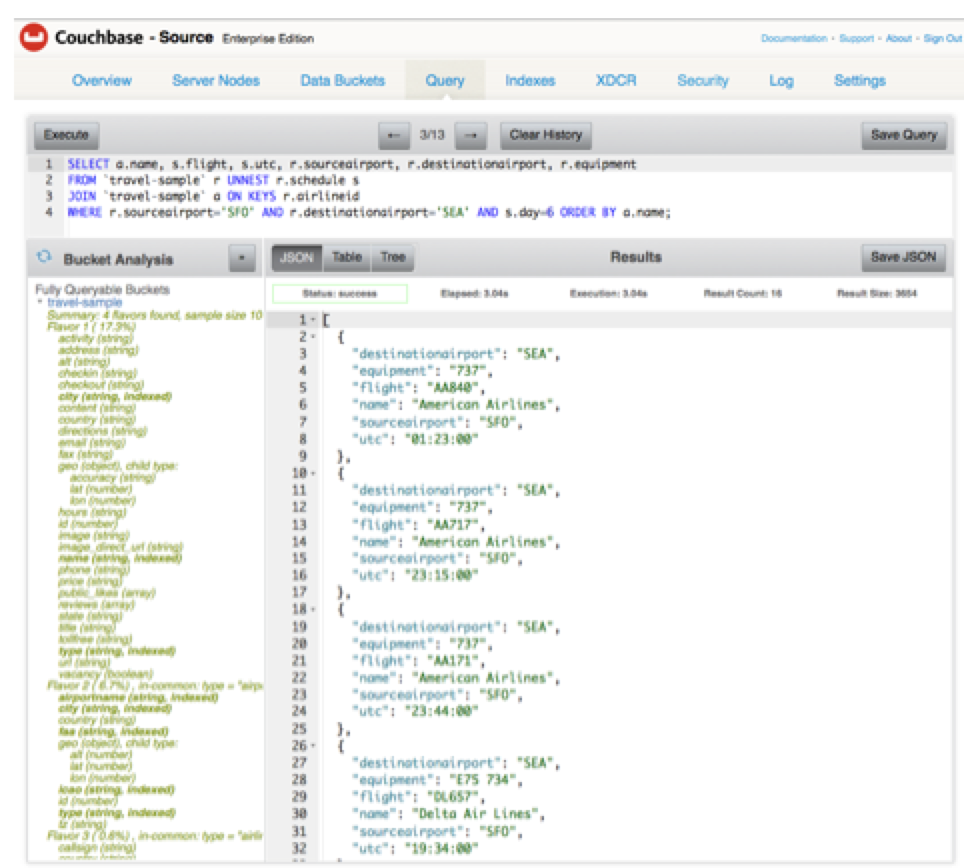Refresh the Bucket Analysis panel
The height and width of the screenshot is (868, 964).
(44, 258)
